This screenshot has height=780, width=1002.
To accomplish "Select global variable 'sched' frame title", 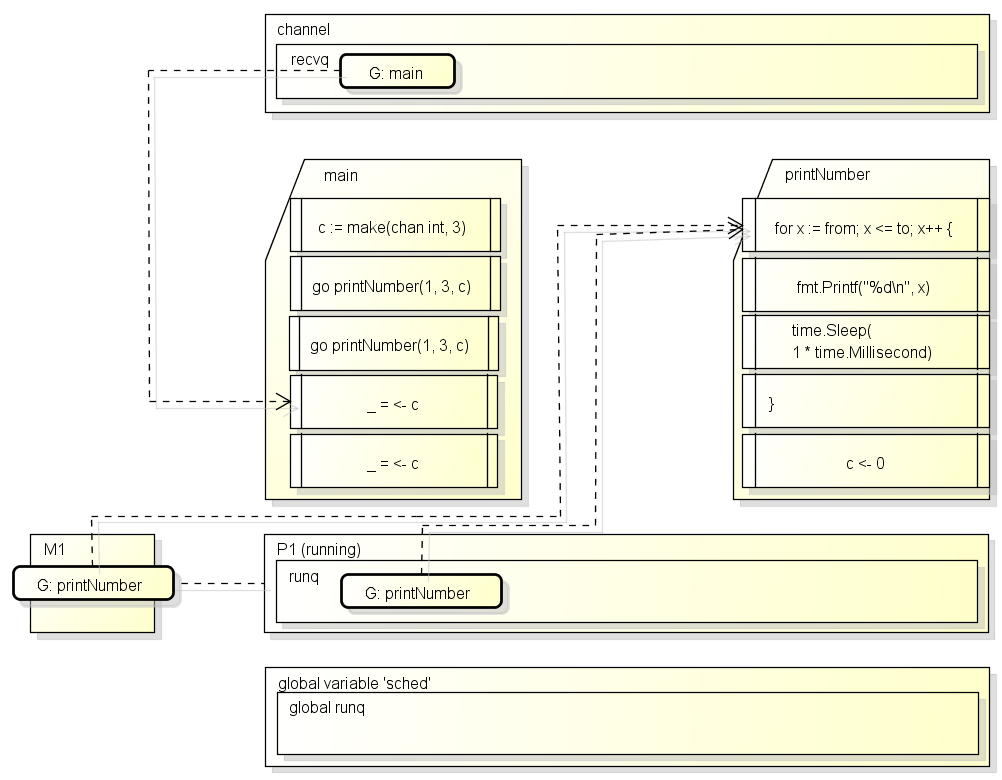I will coord(354,684).
